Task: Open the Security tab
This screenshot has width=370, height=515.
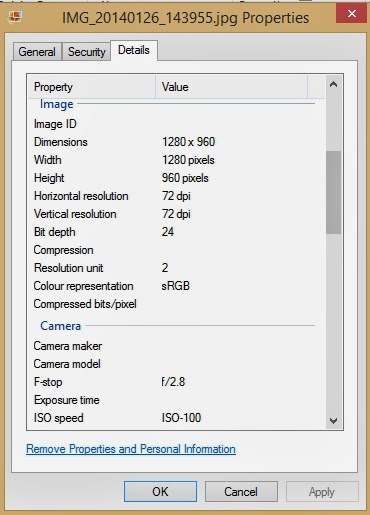Action: pos(87,52)
